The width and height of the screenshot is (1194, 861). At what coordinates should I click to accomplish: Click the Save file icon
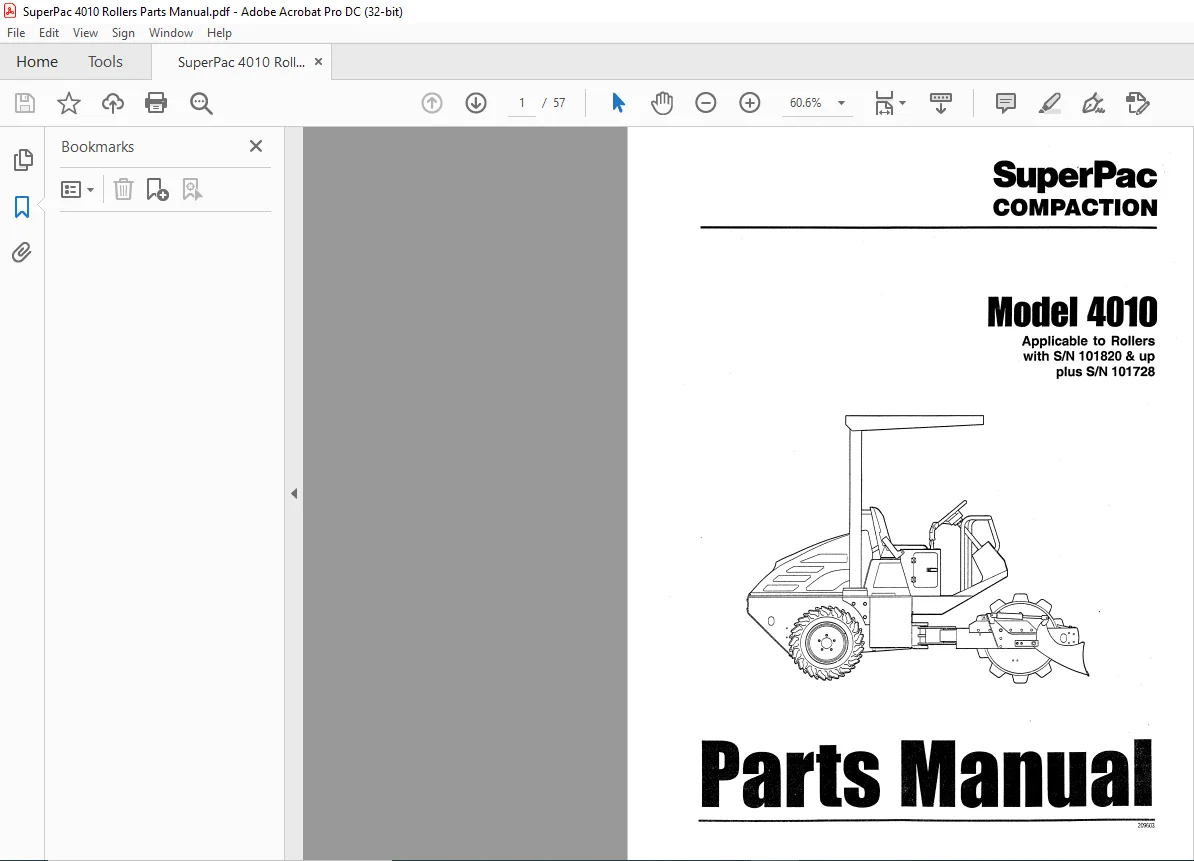[x=25, y=103]
